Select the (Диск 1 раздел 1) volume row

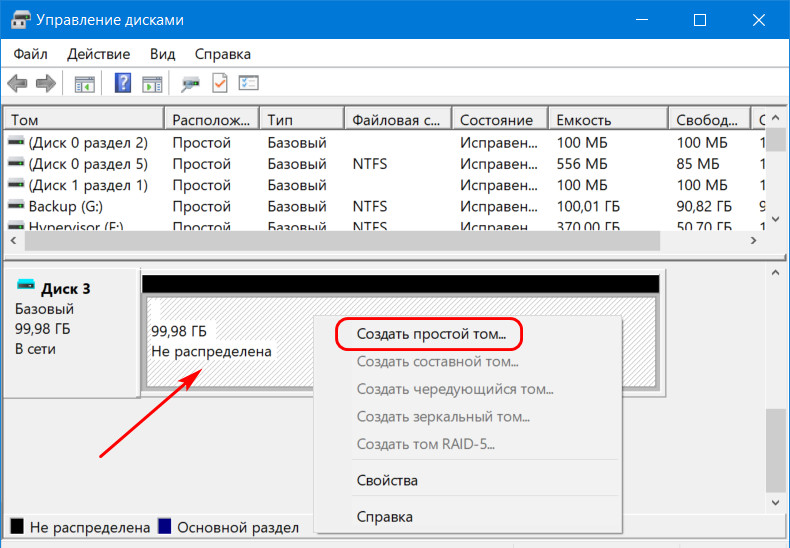[385, 185]
